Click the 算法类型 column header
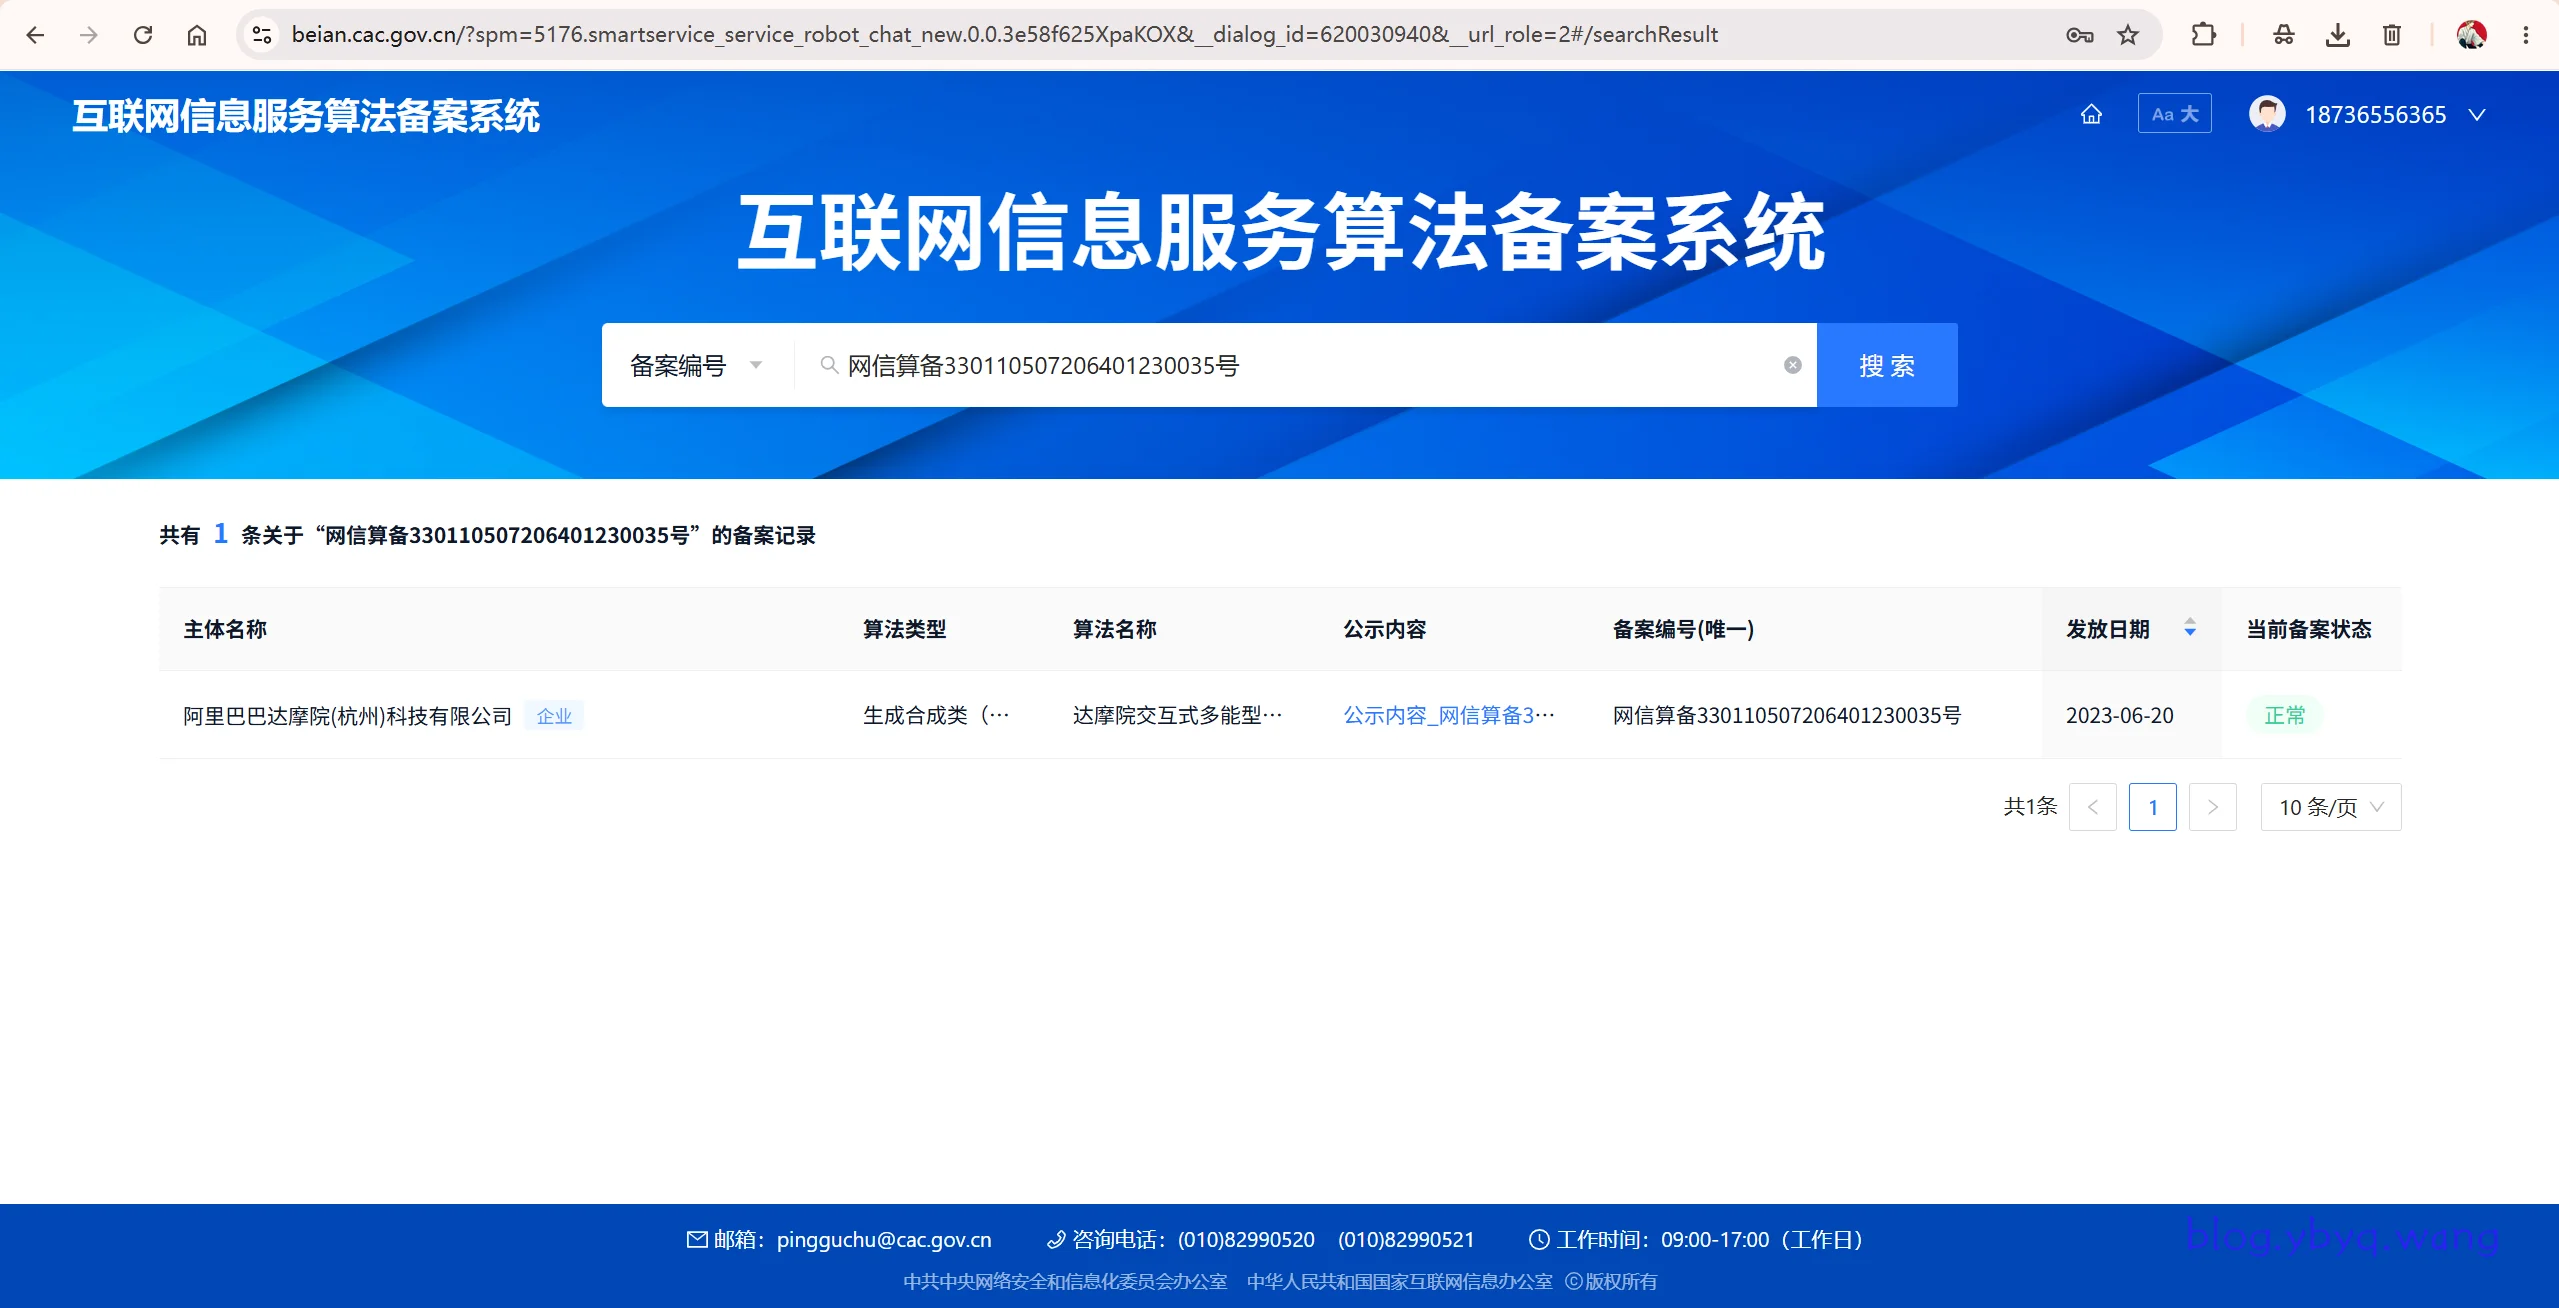Screen dimensions: 2559x1308 905,629
